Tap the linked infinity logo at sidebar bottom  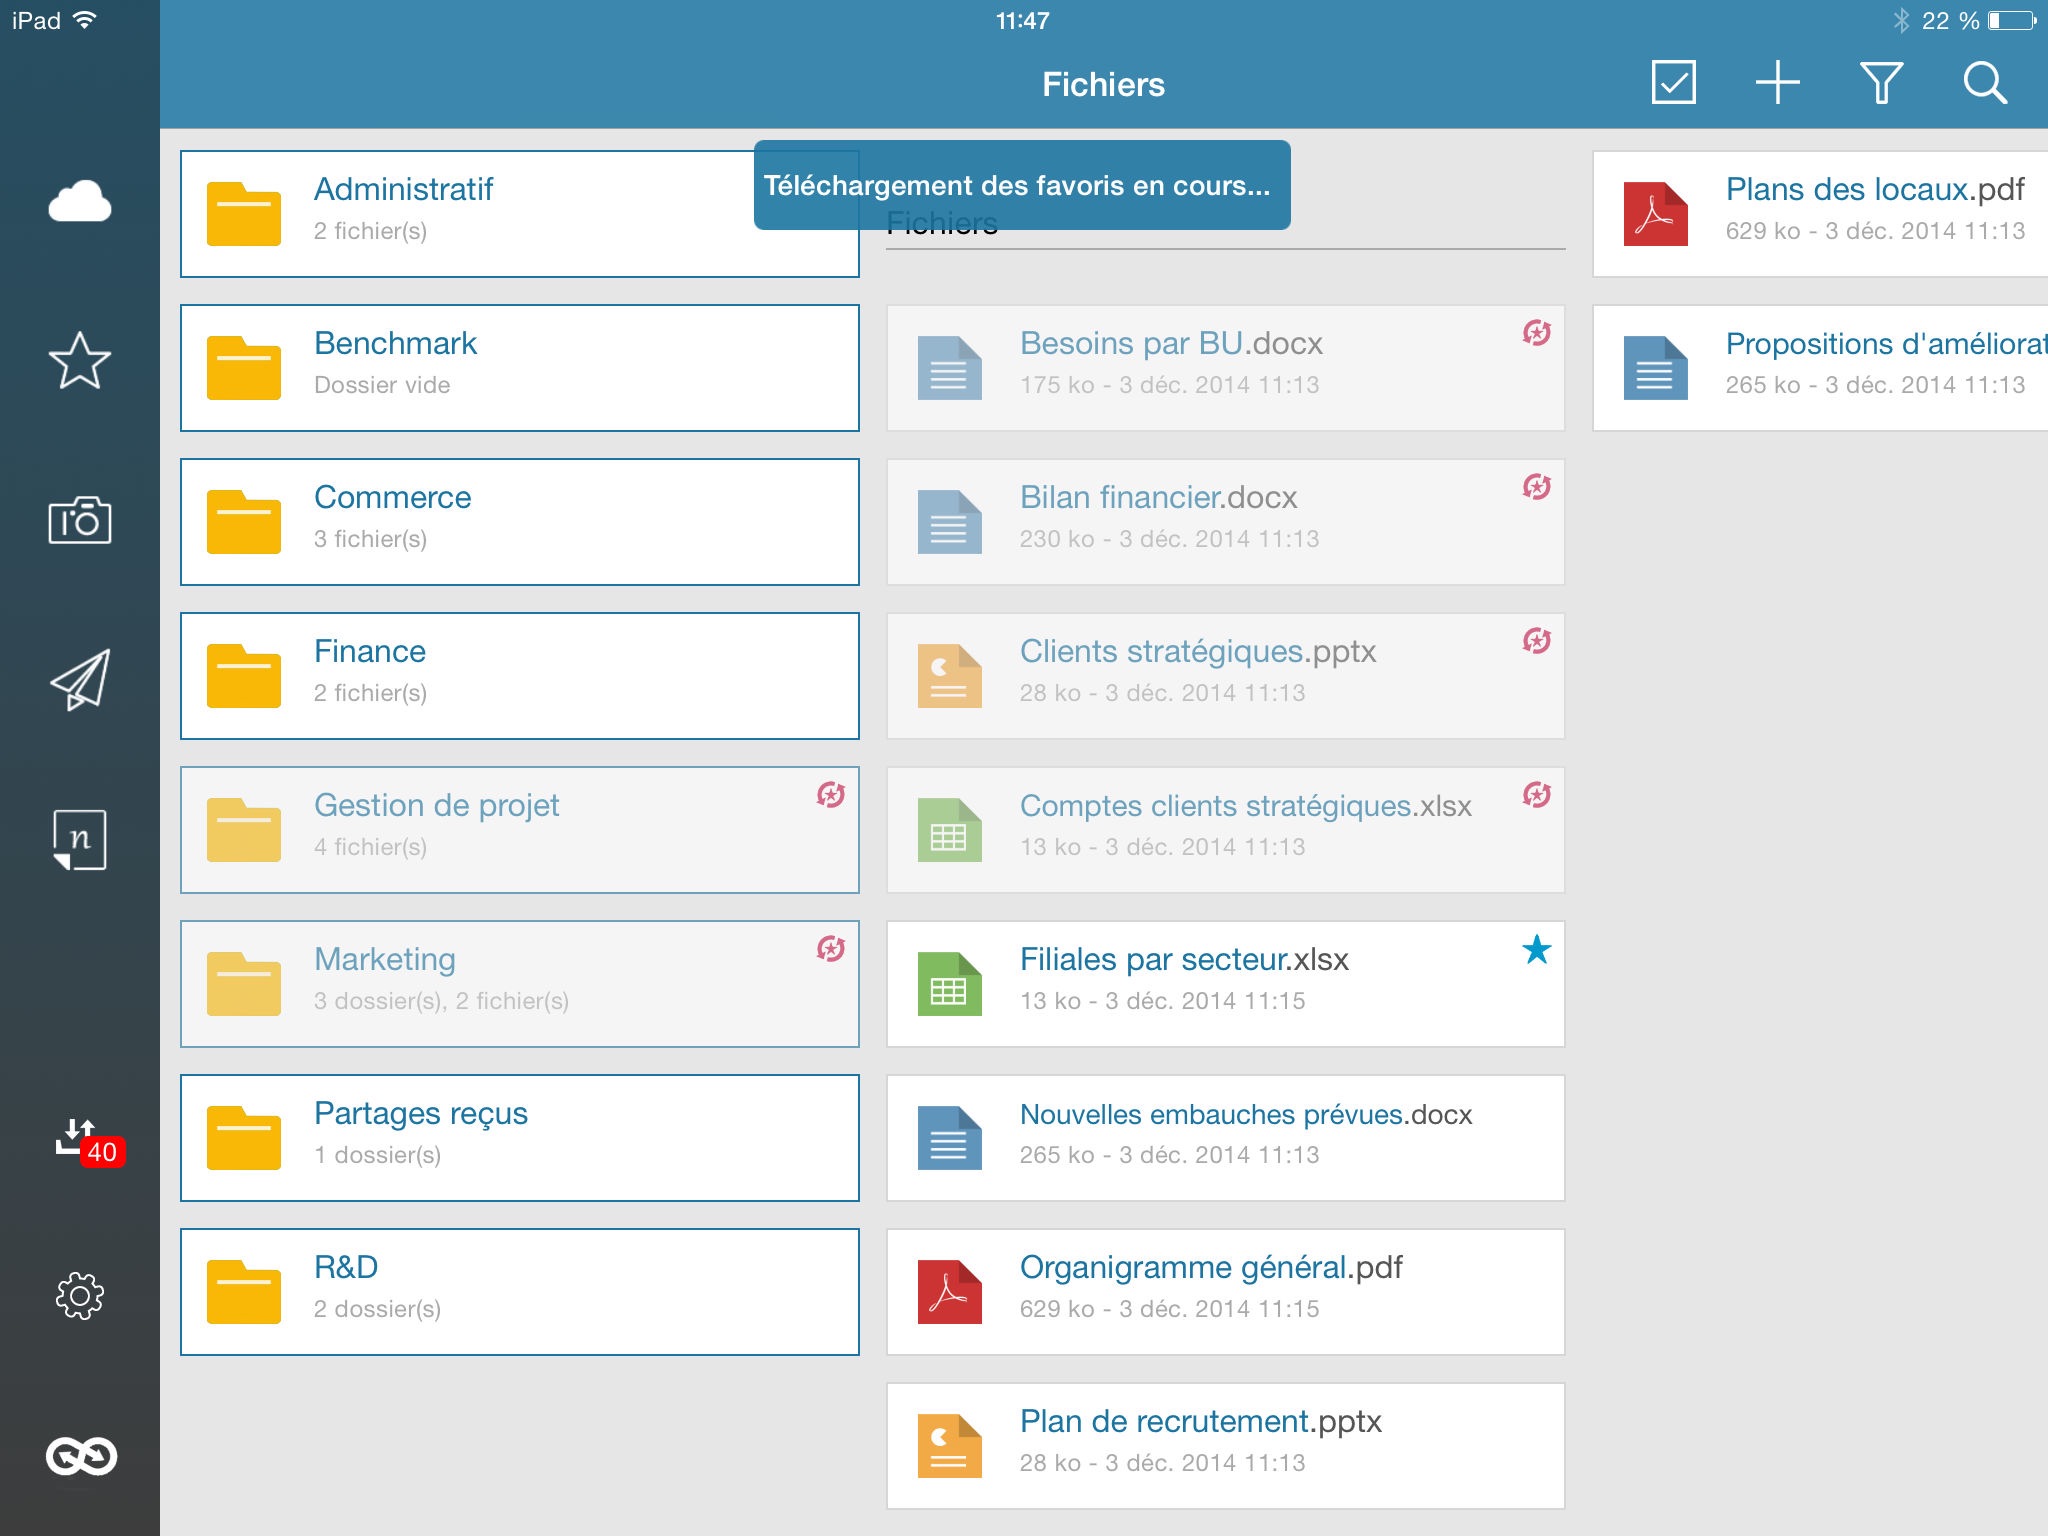tap(80, 1456)
